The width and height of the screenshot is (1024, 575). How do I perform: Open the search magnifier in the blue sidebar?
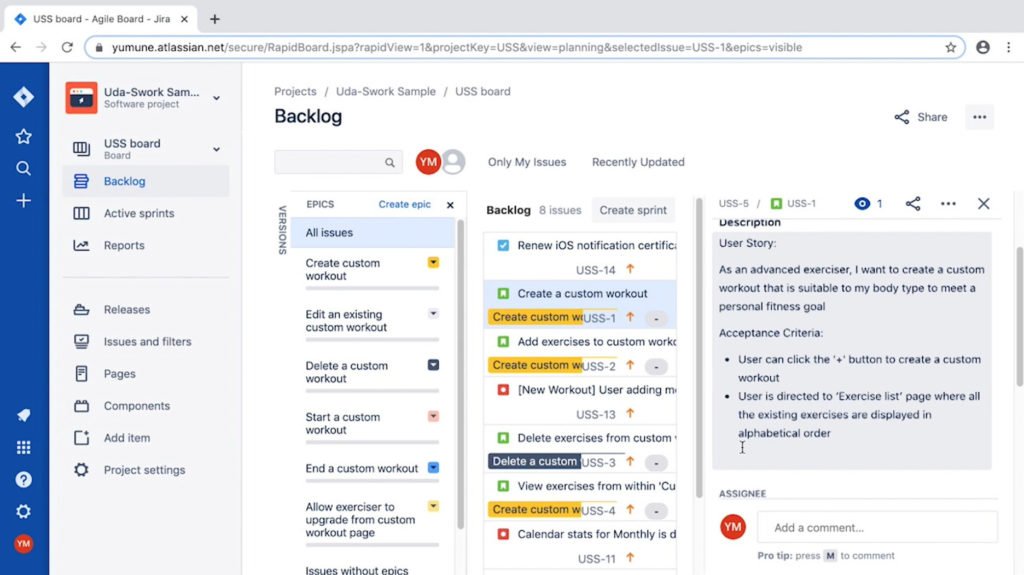click(x=24, y=169)
